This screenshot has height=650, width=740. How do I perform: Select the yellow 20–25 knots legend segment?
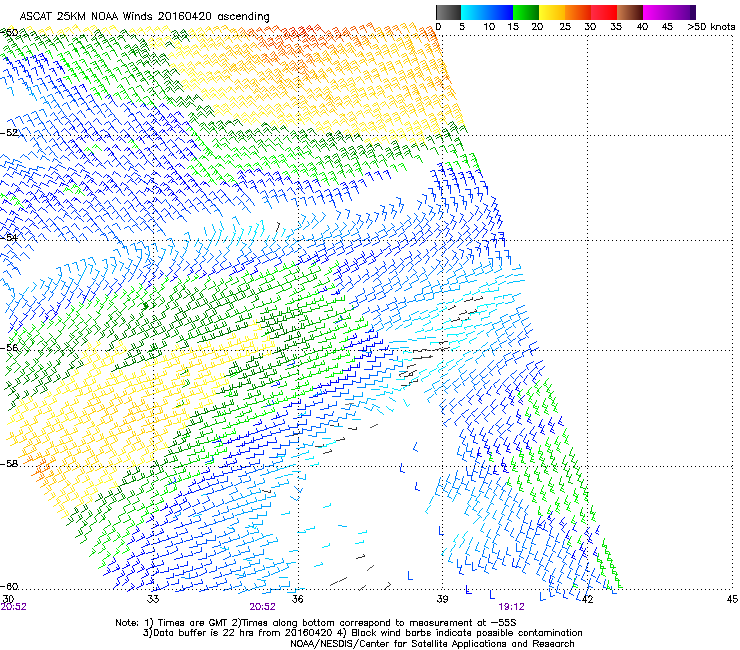pyautogui.click(x=552, y=12)
